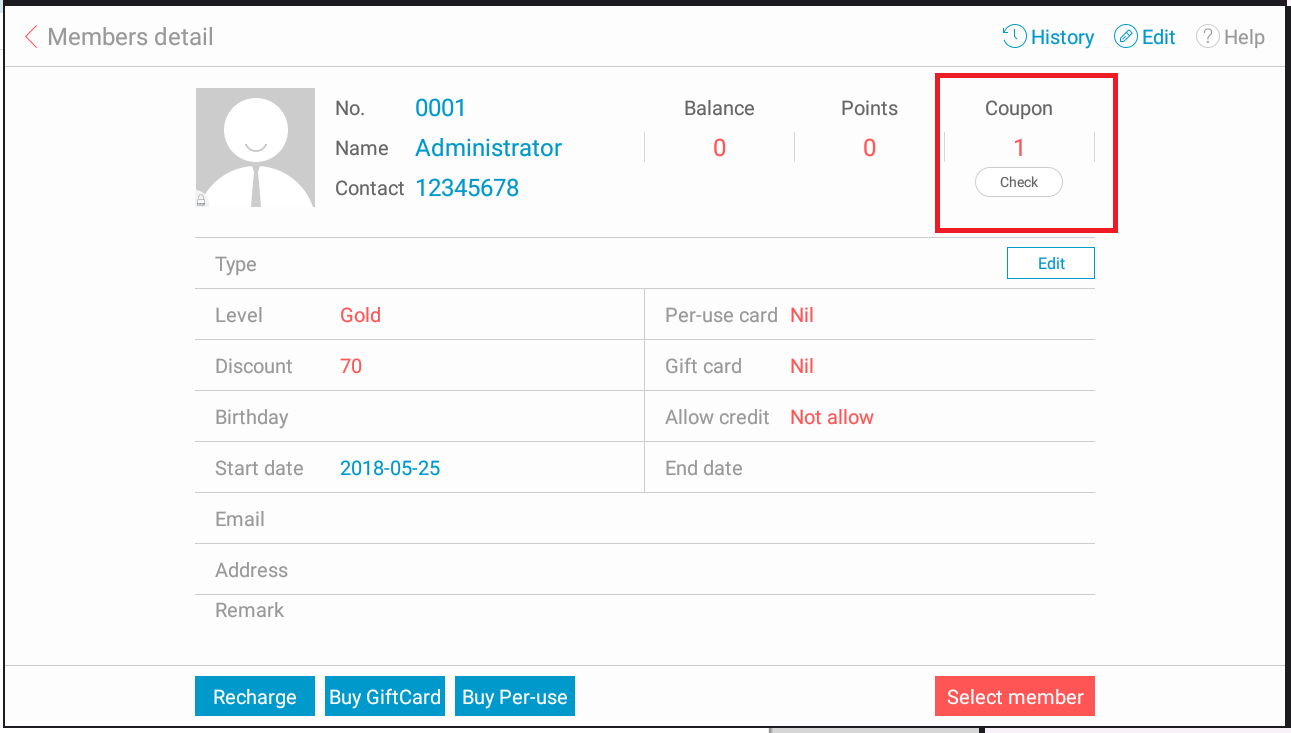Click Buy Per-use button
The height and width of the screenshot is (733, 1291).
(x=515, y=697)
